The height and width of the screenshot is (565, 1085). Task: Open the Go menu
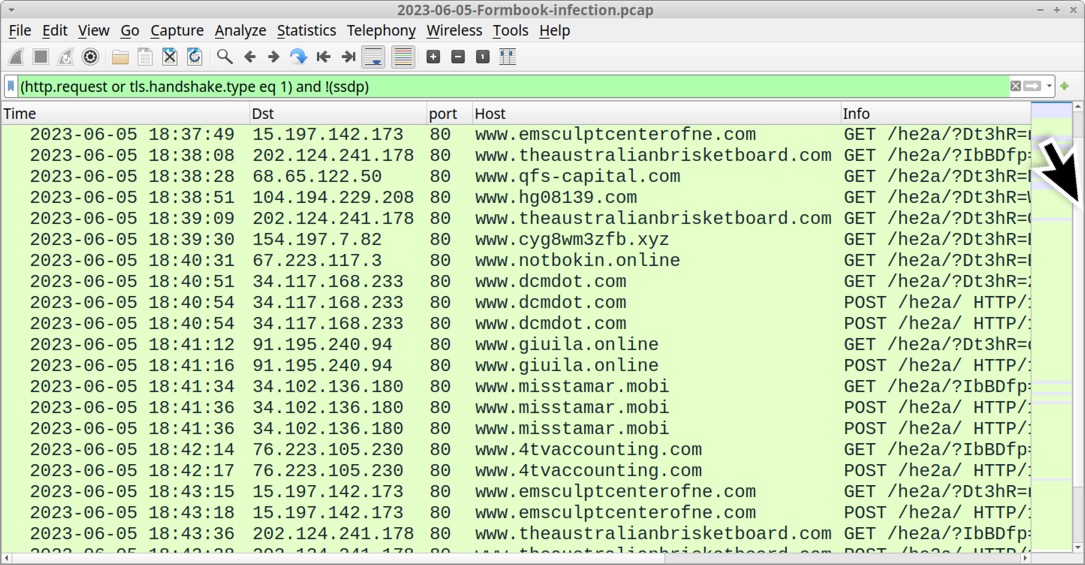point(130,30)
